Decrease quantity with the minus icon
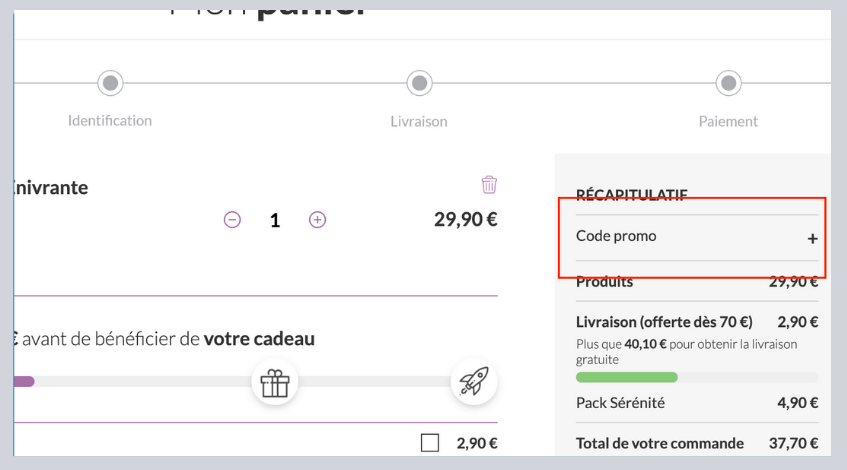This screenshot has height=470, width=847. [232, 220]
